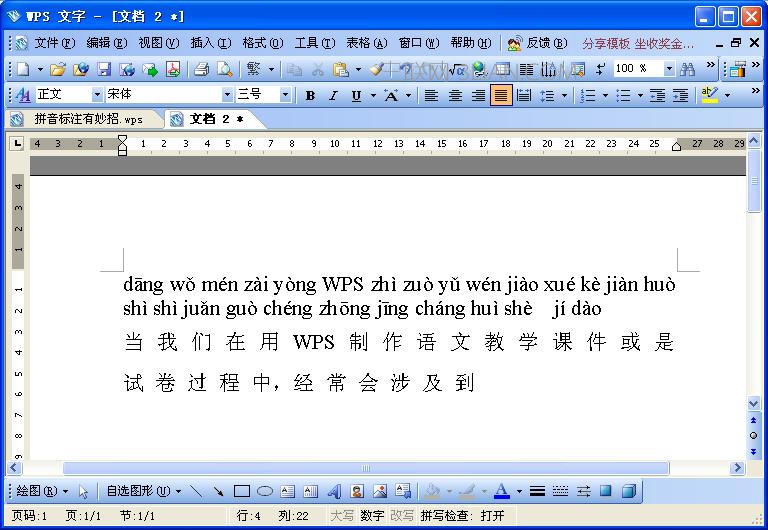Choose the line style icon
The image size is (768, 530).
(537, 490)
